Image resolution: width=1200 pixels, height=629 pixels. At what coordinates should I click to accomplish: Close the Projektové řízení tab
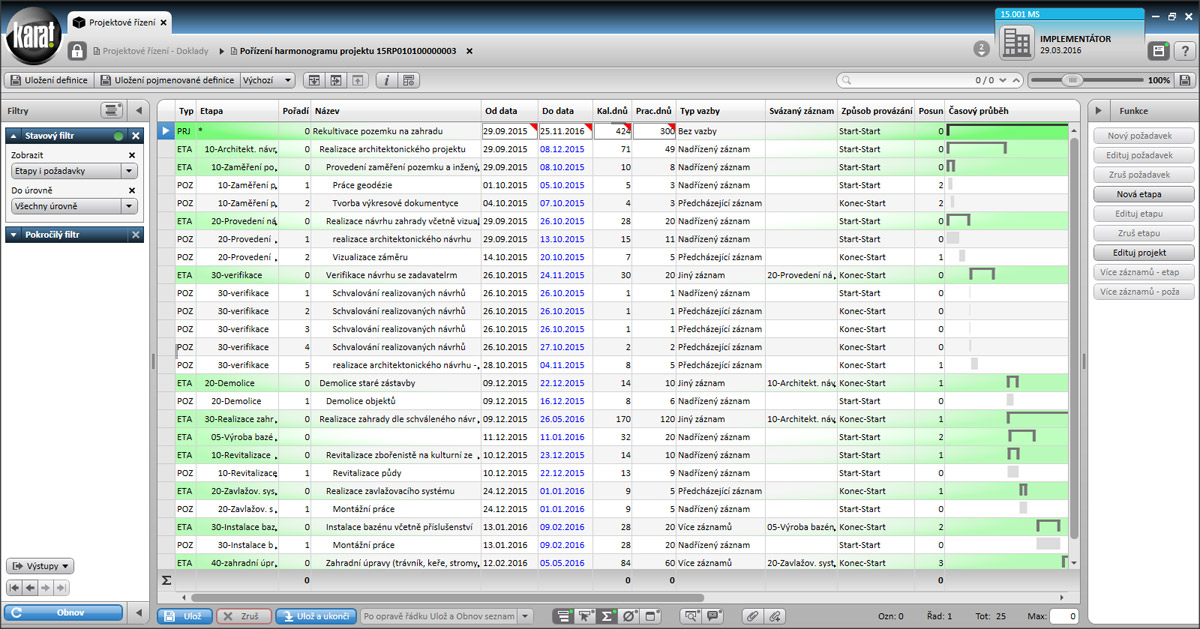(165, 21)
